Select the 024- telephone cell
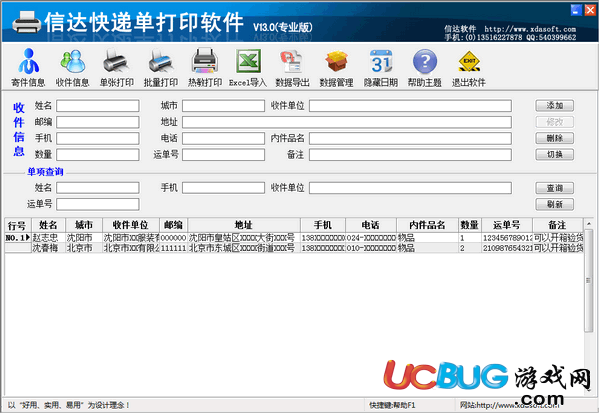The width and height of the screenshot is (600, 414). (371, 238)
